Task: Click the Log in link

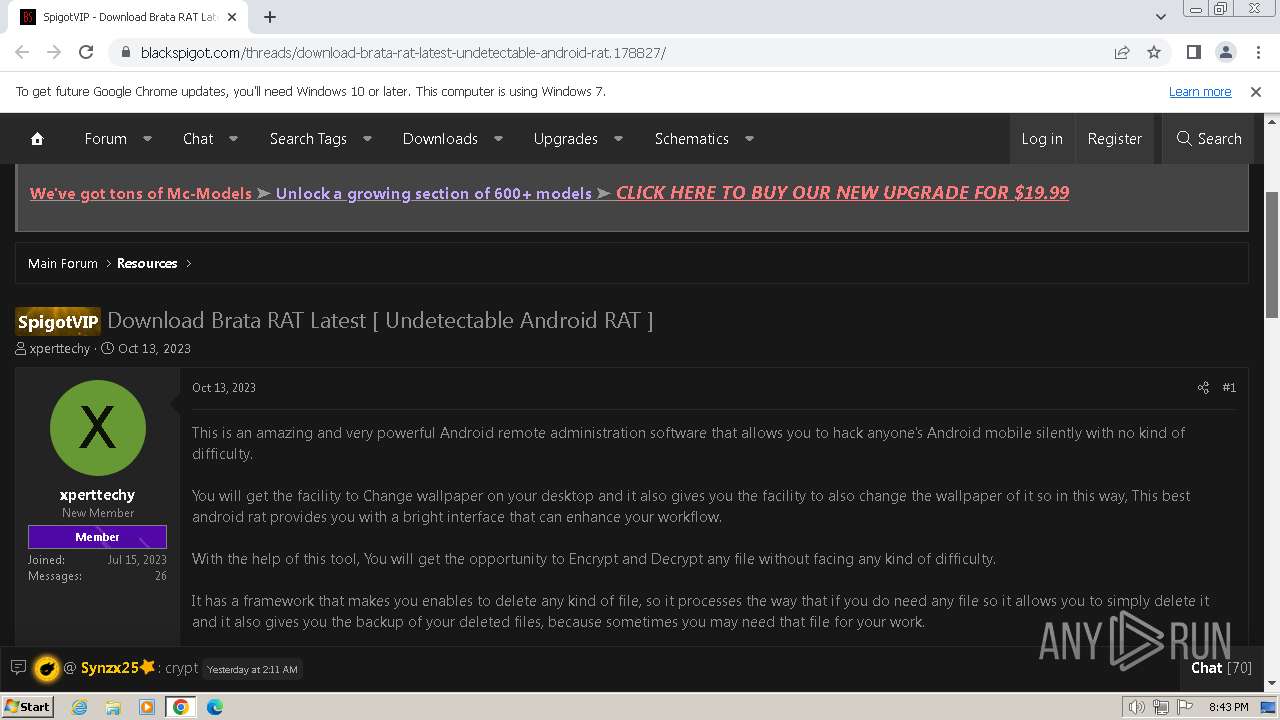Action: pyautogui.click(x=1042, y=139)
